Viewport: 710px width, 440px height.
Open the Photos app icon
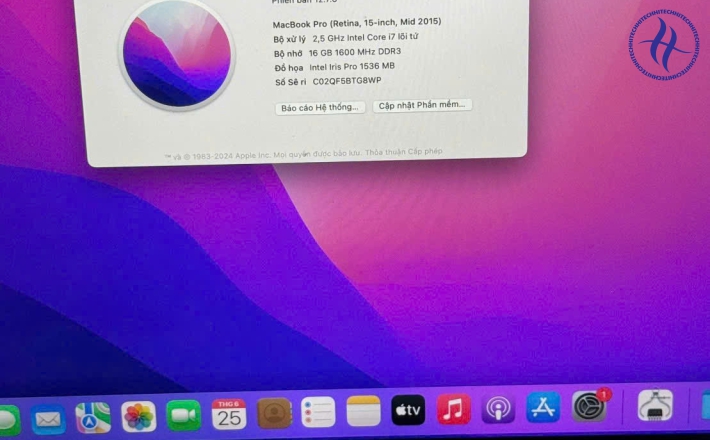tap(139, 416)
